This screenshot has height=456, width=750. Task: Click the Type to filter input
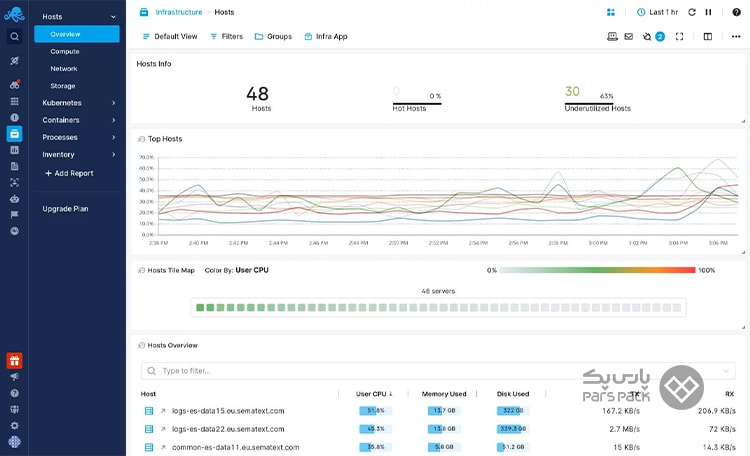(438, 371)
